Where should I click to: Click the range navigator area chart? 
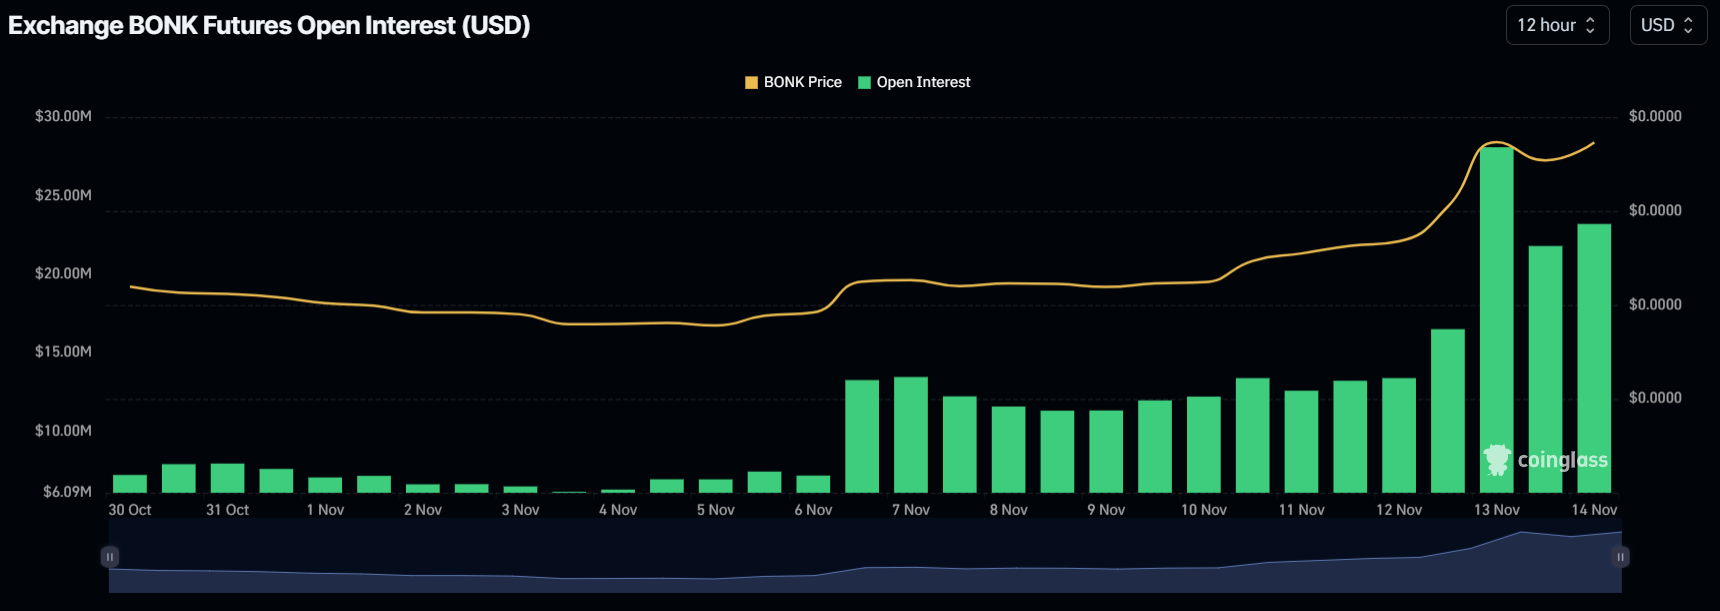[865, 556]
